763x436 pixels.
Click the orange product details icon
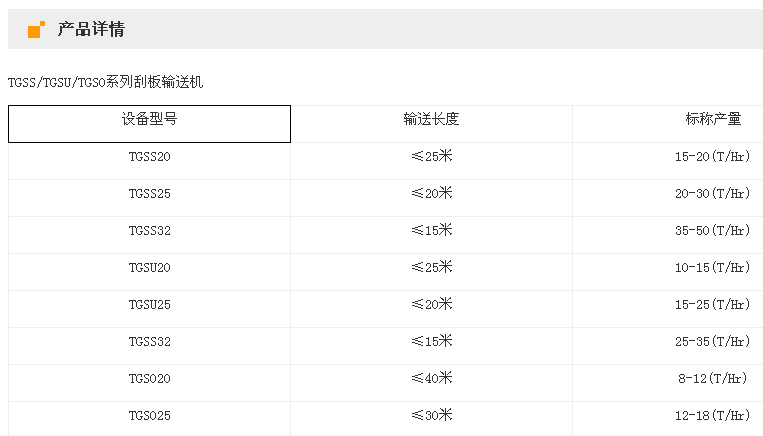point(36,29)
